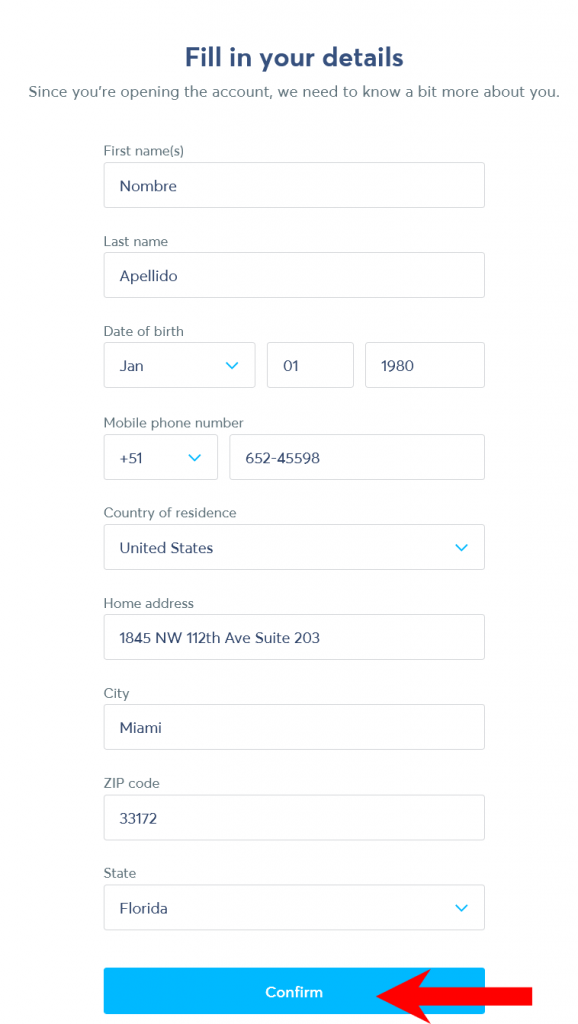
Task: Click the Confirm button
Action: click(x=294, y=991)
